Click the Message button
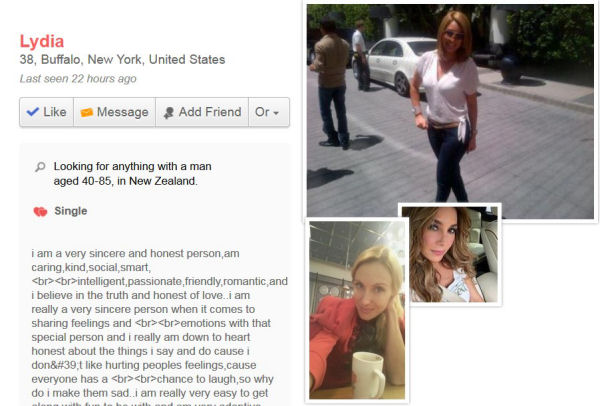The height and width of the screenshot is (406, 600). click(x=114, y=112)
